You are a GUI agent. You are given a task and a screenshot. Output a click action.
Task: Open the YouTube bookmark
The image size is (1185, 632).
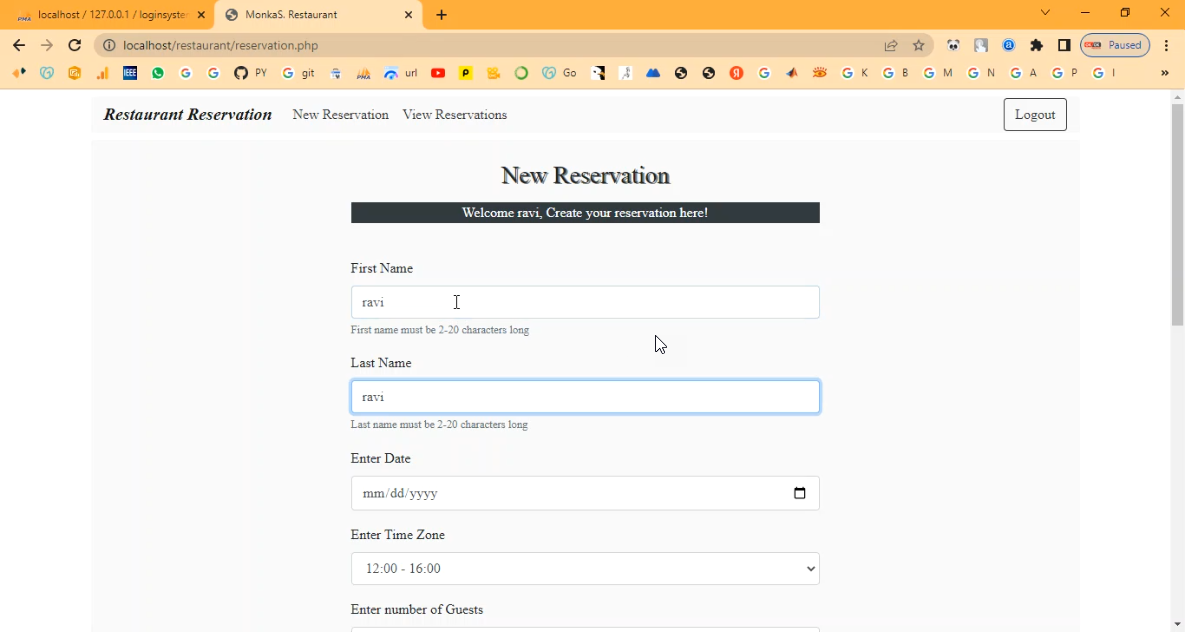(438, 73)
